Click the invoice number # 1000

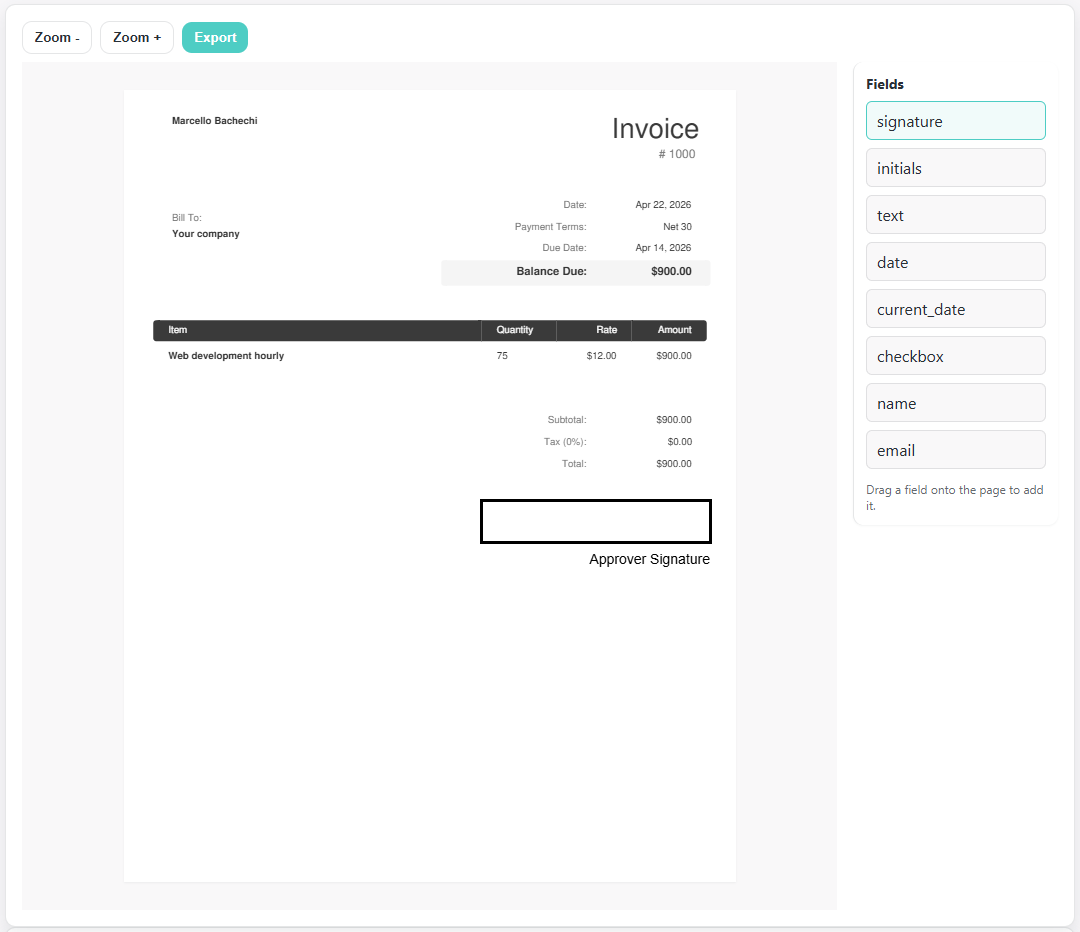(x=676, y=154)
